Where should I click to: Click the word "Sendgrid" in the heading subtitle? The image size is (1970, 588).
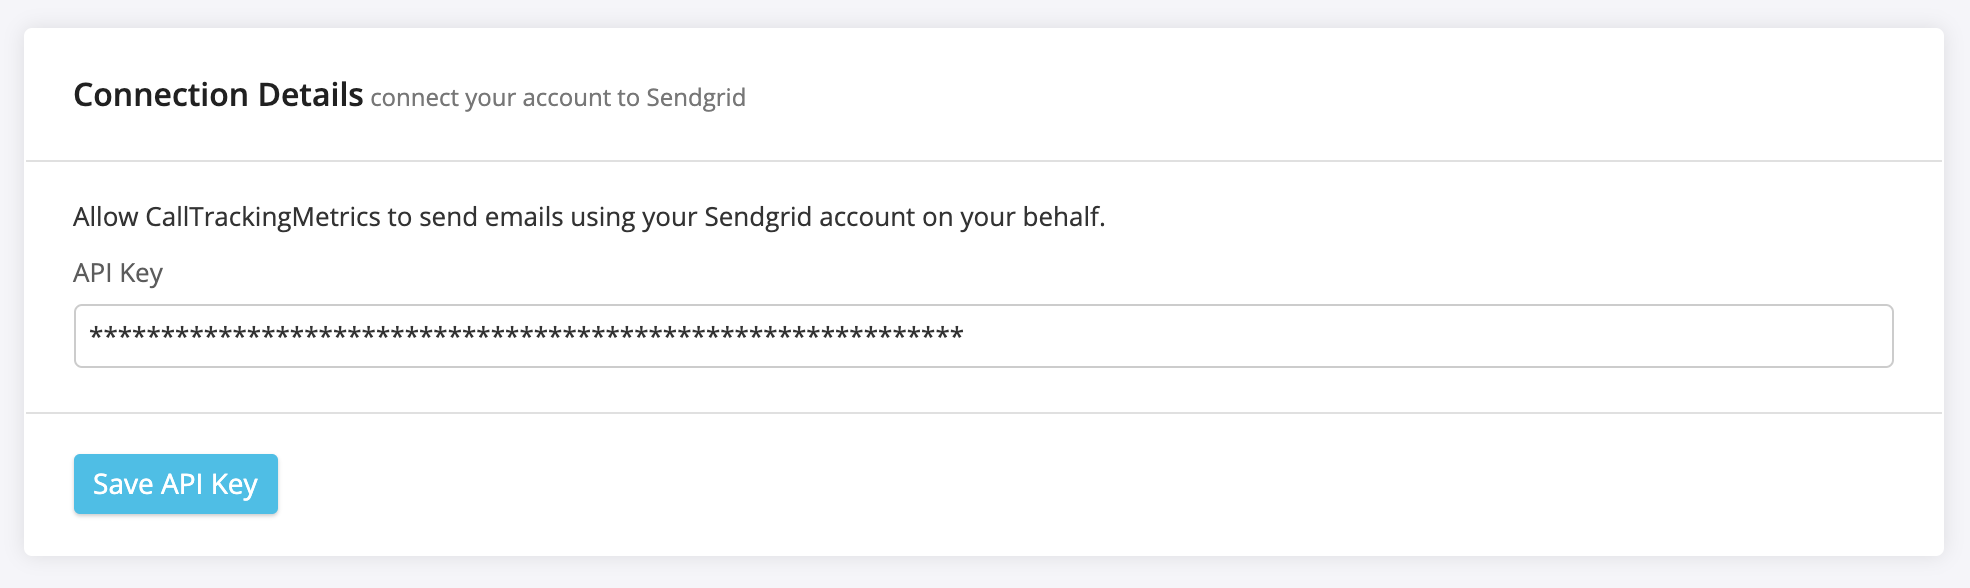point(695,98)
